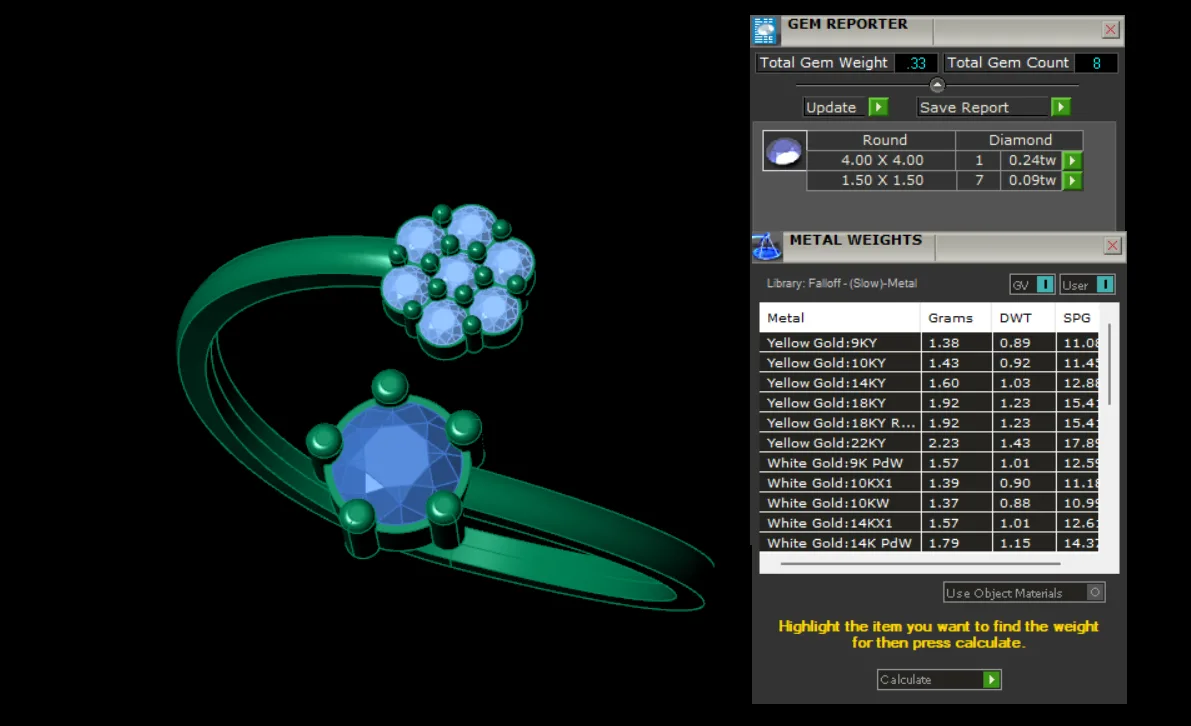The height and width of the screenshot is (726, 1191).
Task: Click the Metal Weights flask icon
Action: (x=766, y=246)
